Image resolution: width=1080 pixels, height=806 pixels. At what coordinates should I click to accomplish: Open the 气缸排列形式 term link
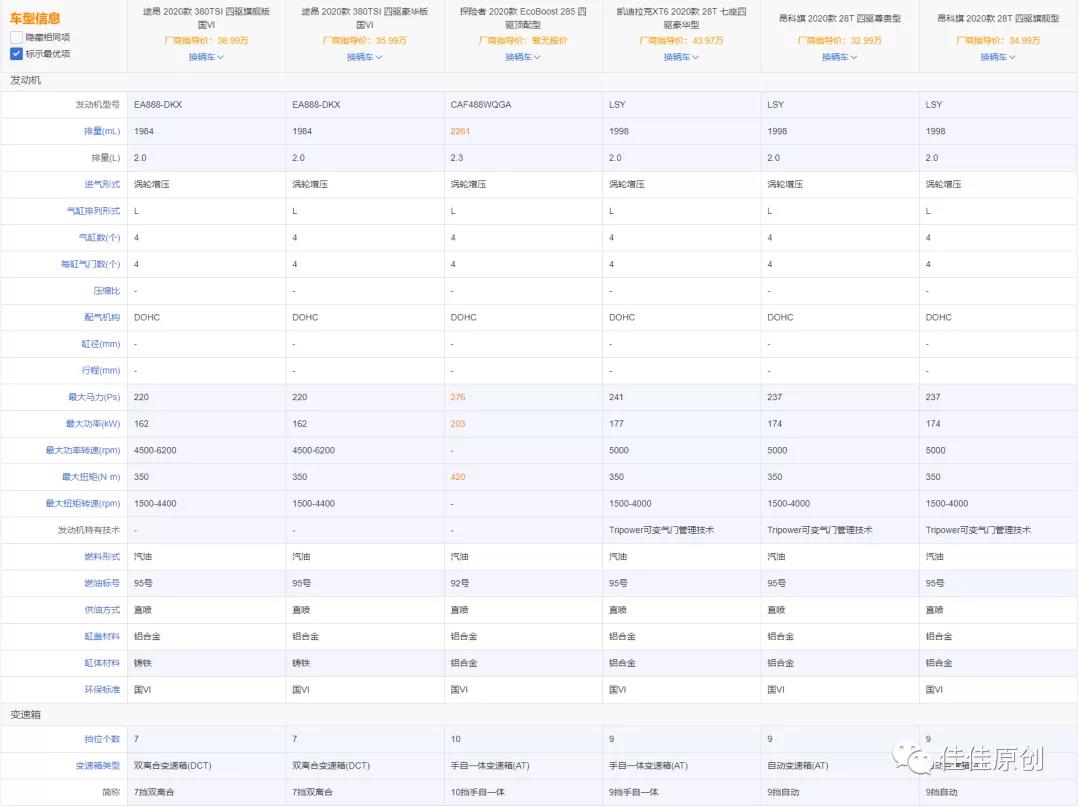click(x=93, y=211)
